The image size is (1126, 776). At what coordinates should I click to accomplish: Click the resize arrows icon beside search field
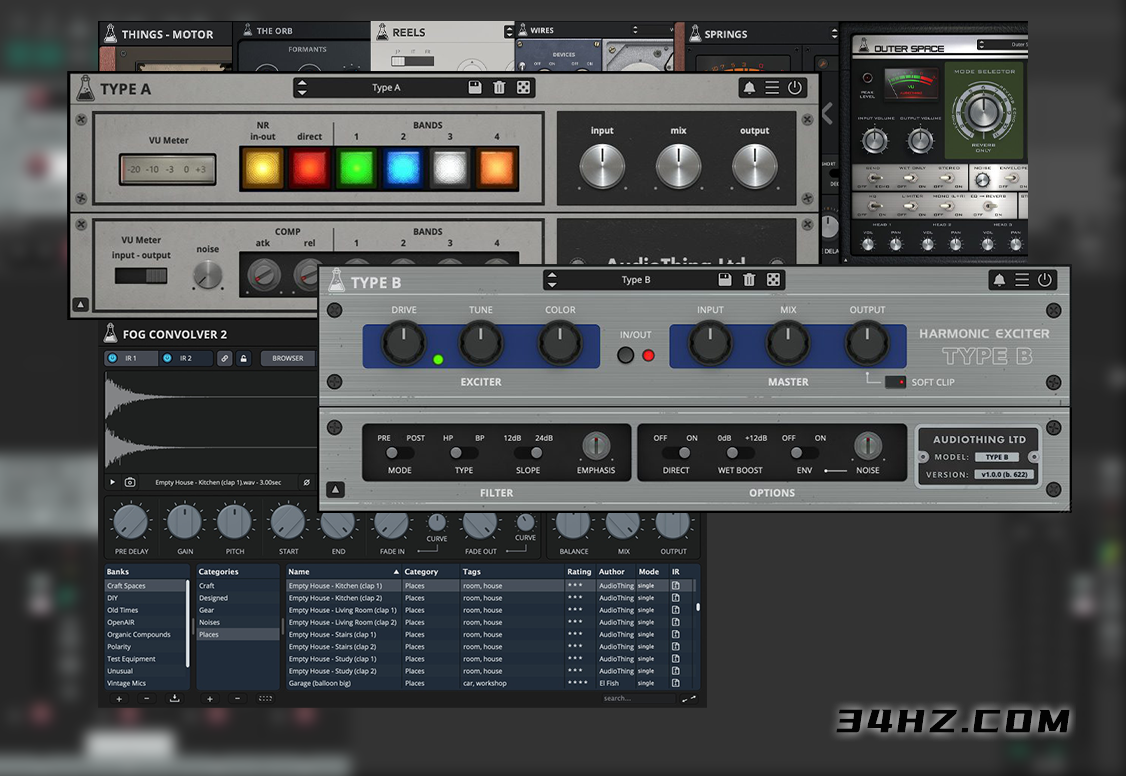coord(689,698)
